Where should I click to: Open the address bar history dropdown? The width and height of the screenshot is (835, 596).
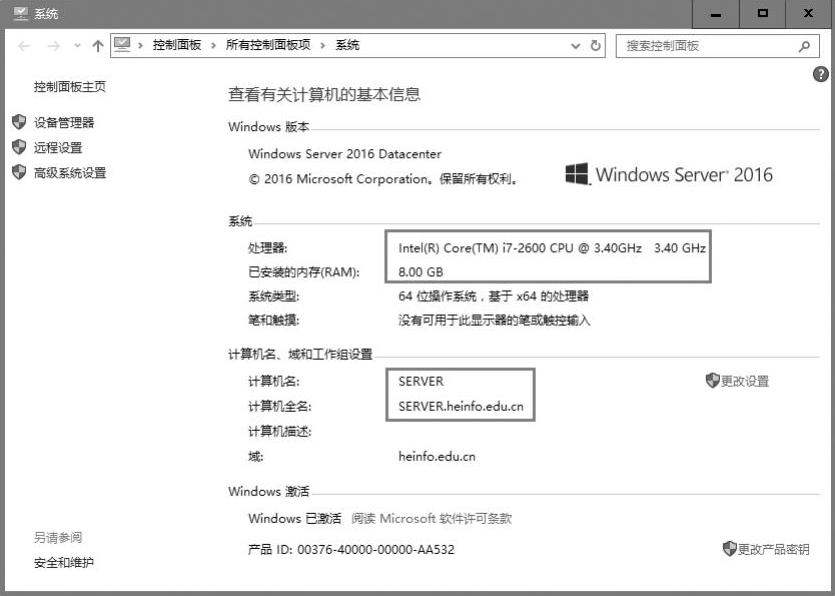[575, 46]
